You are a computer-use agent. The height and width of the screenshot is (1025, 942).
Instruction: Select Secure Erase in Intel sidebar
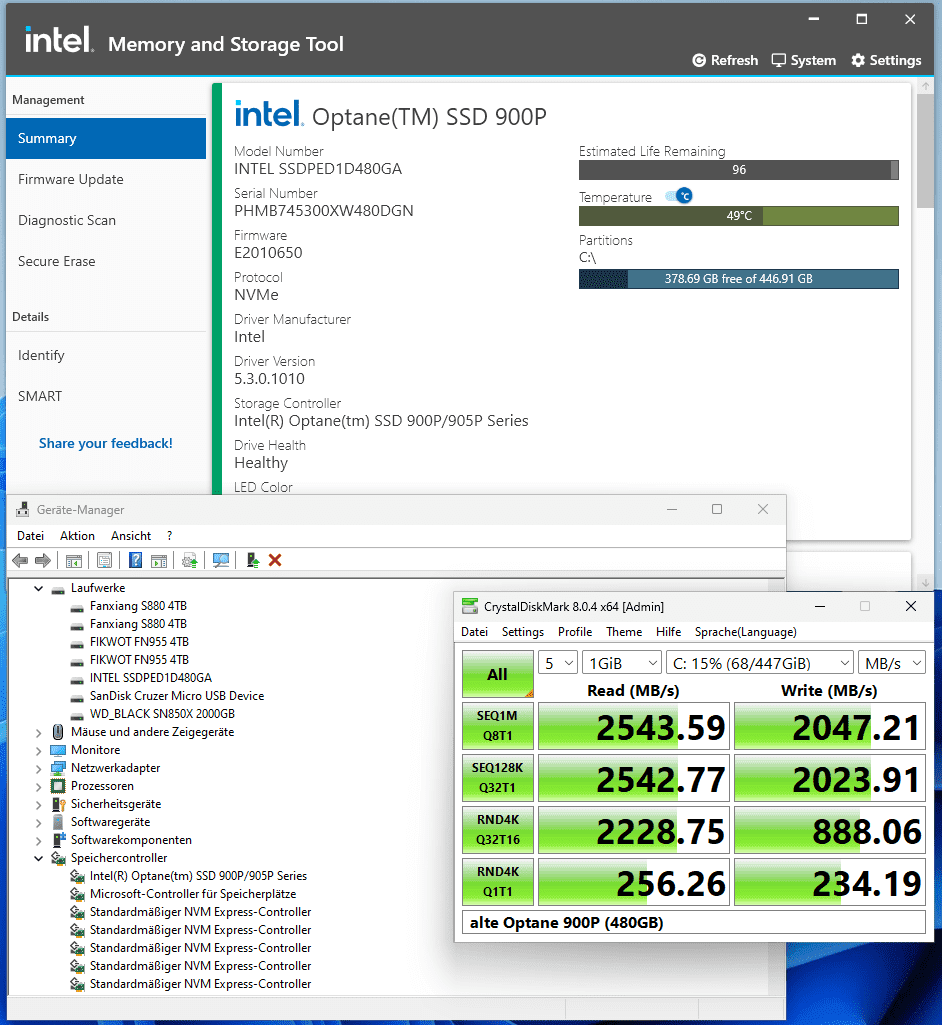click(106, 261)
